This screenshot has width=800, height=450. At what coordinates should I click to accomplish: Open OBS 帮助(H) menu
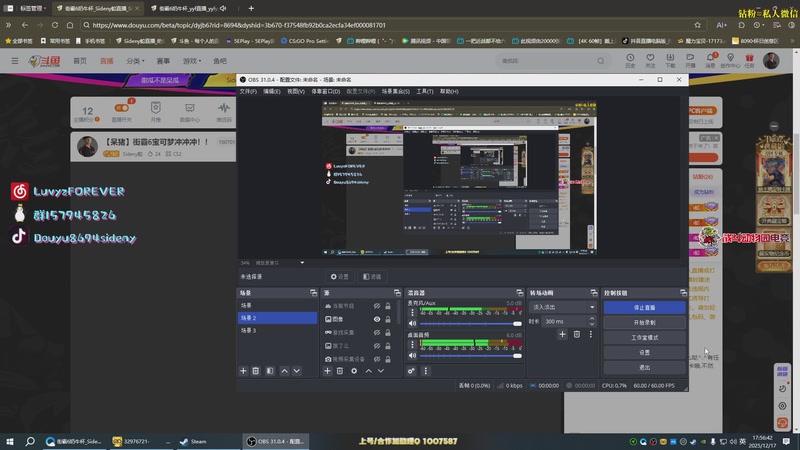(x=449, y=91)
